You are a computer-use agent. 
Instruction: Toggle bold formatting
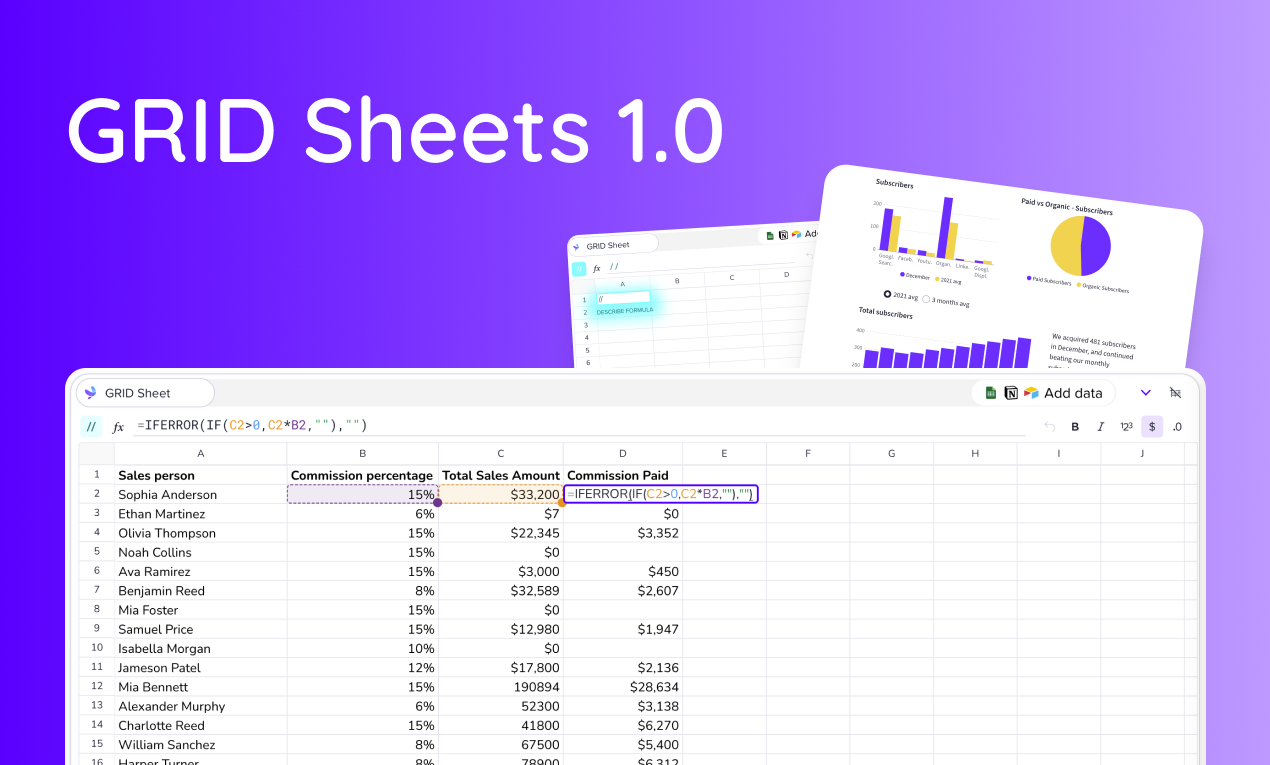pyautogui.click(x=1075, y=426)
